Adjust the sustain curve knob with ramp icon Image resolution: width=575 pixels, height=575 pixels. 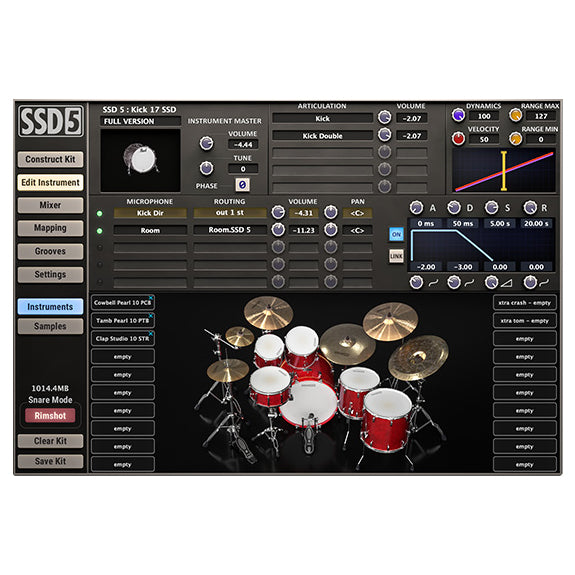click(x=491, y=282)
